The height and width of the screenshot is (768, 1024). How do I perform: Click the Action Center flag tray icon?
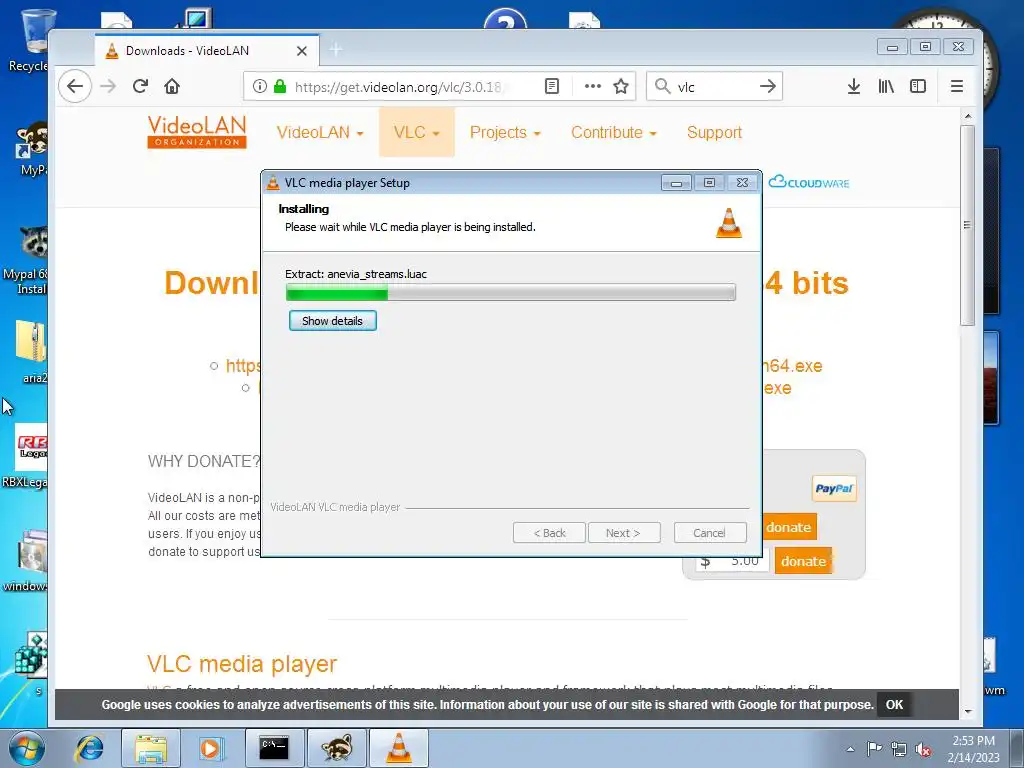click(x=874, y=748)
